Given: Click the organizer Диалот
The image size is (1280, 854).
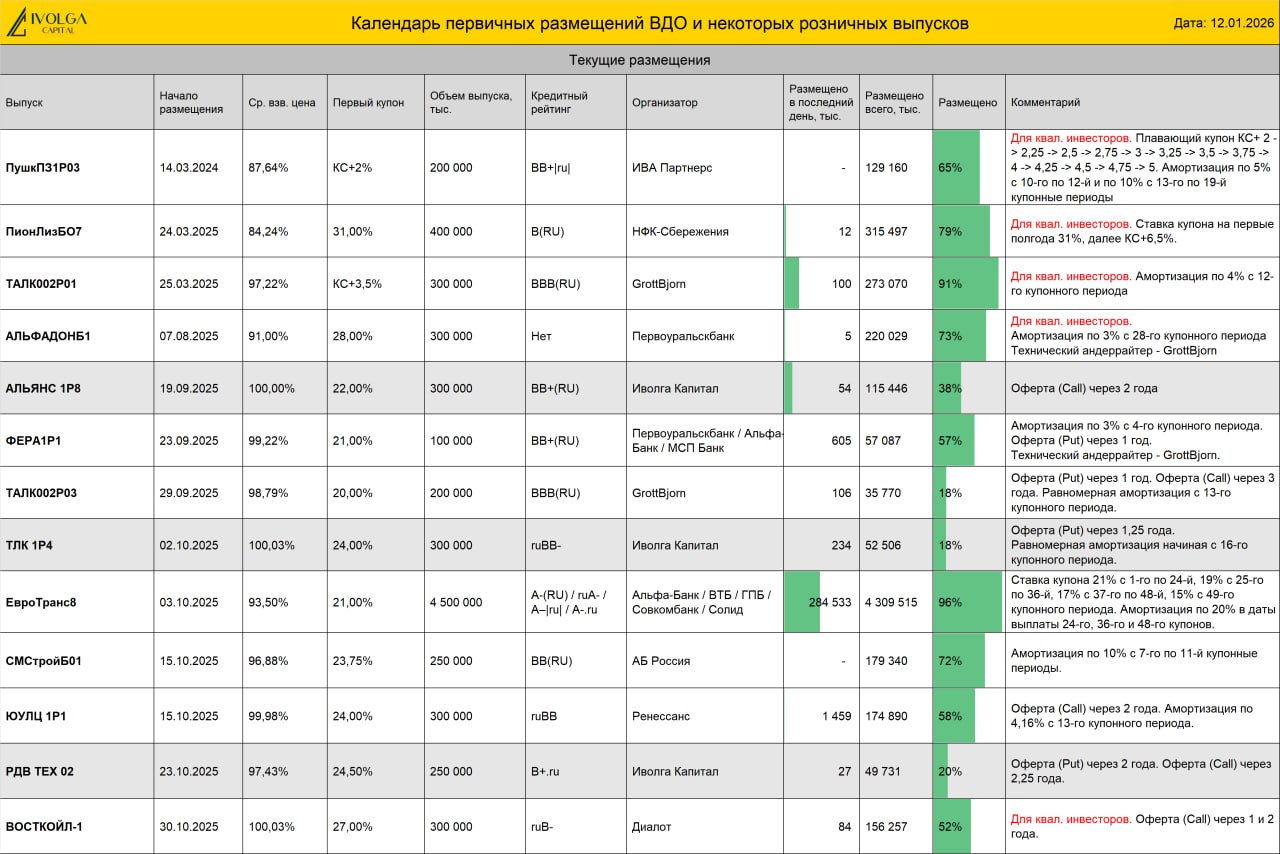Looking at the screenshot, I should tap(652, 826).
